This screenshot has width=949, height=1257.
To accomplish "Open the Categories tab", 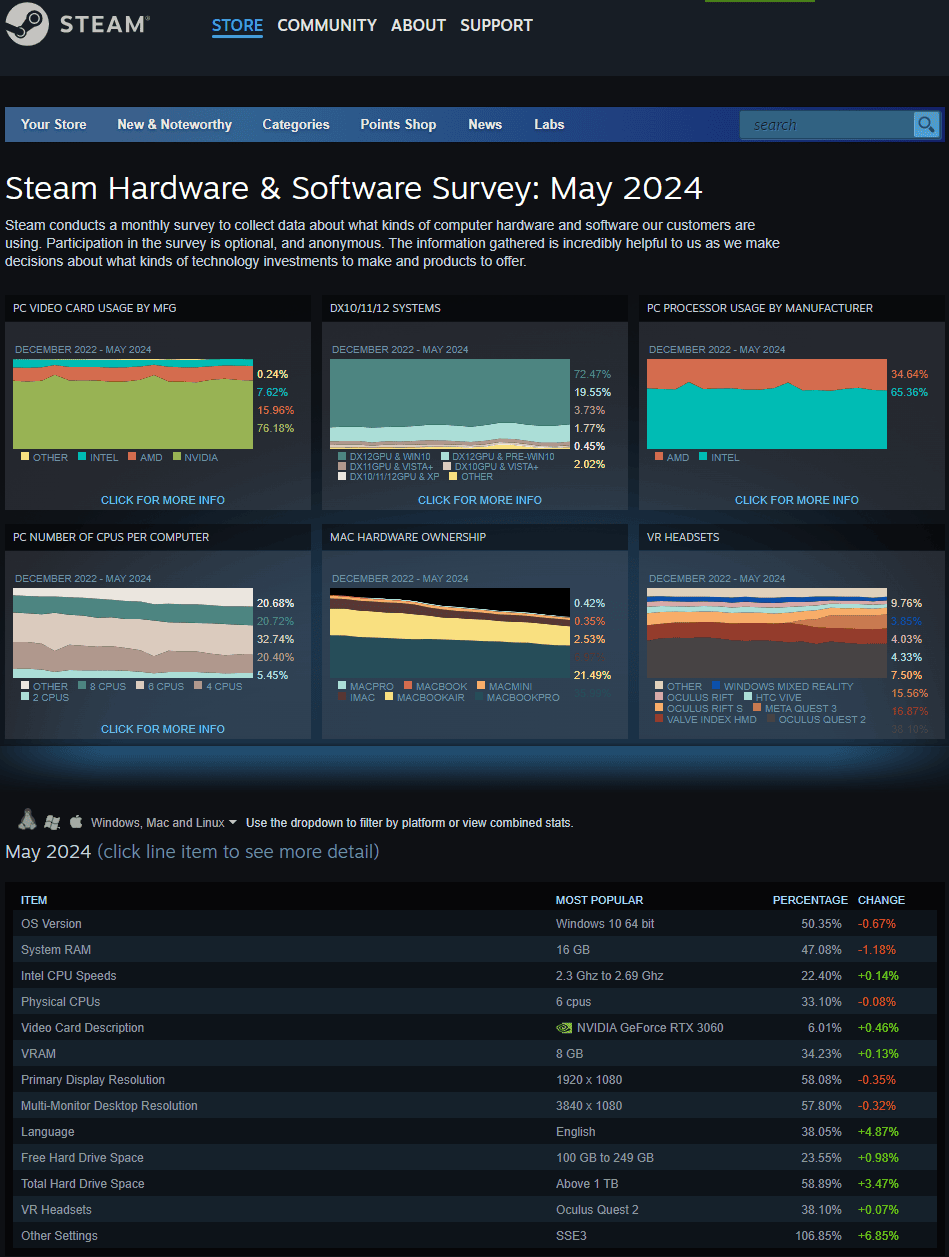I will click(296, 124).
